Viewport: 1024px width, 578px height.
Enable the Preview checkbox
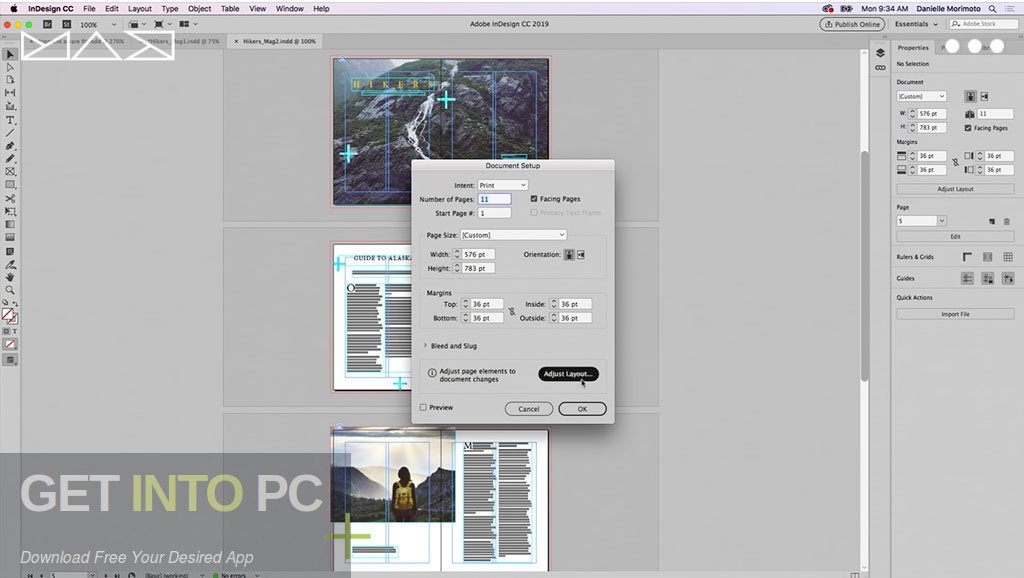[423, 408]
